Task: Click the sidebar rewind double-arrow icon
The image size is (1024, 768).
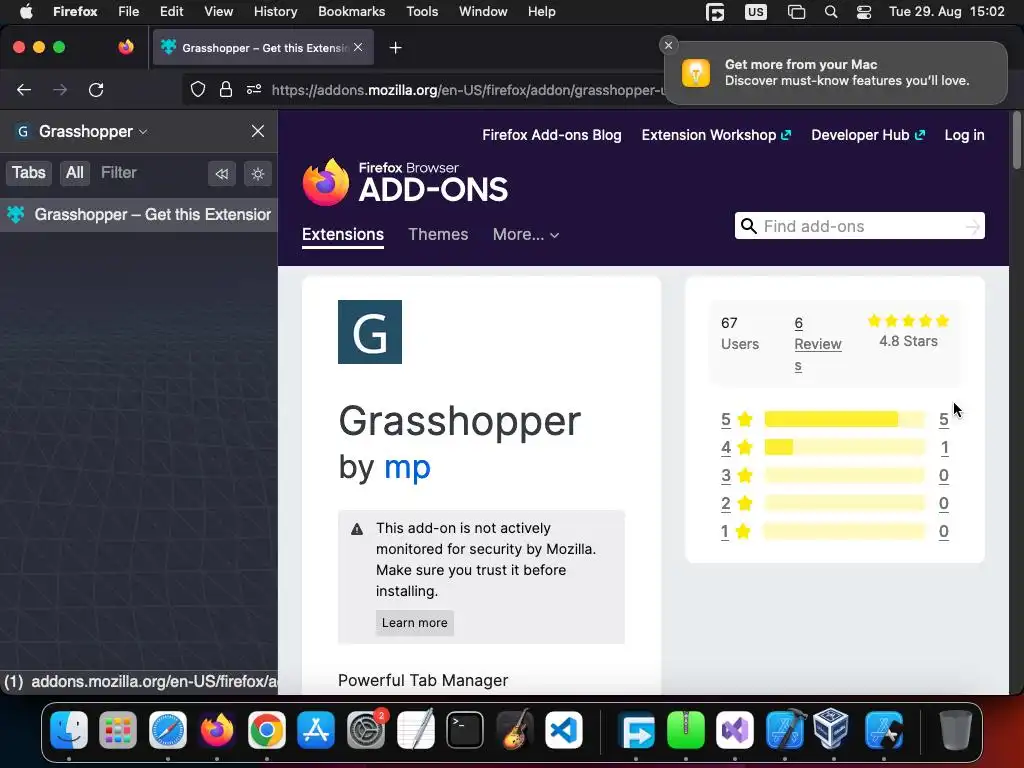Action: (x=222, y=174)
